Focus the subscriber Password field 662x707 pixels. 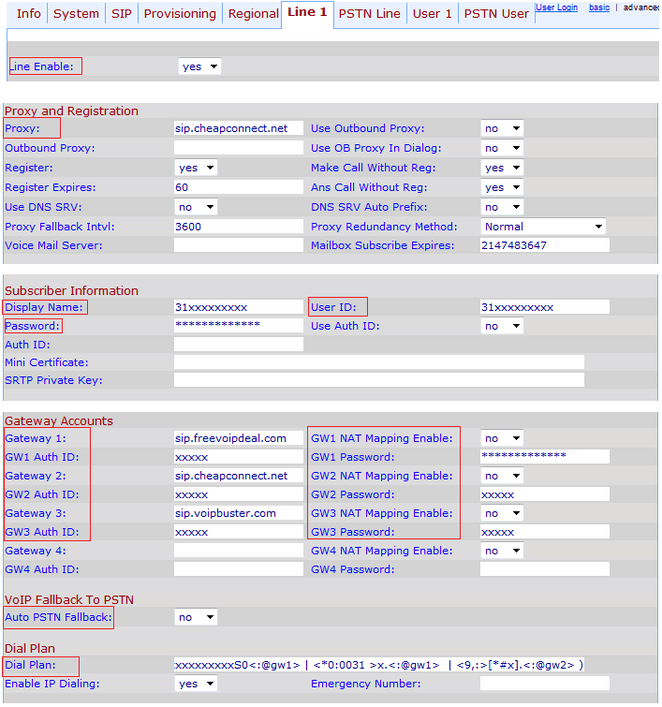click(x=239, y=326)
